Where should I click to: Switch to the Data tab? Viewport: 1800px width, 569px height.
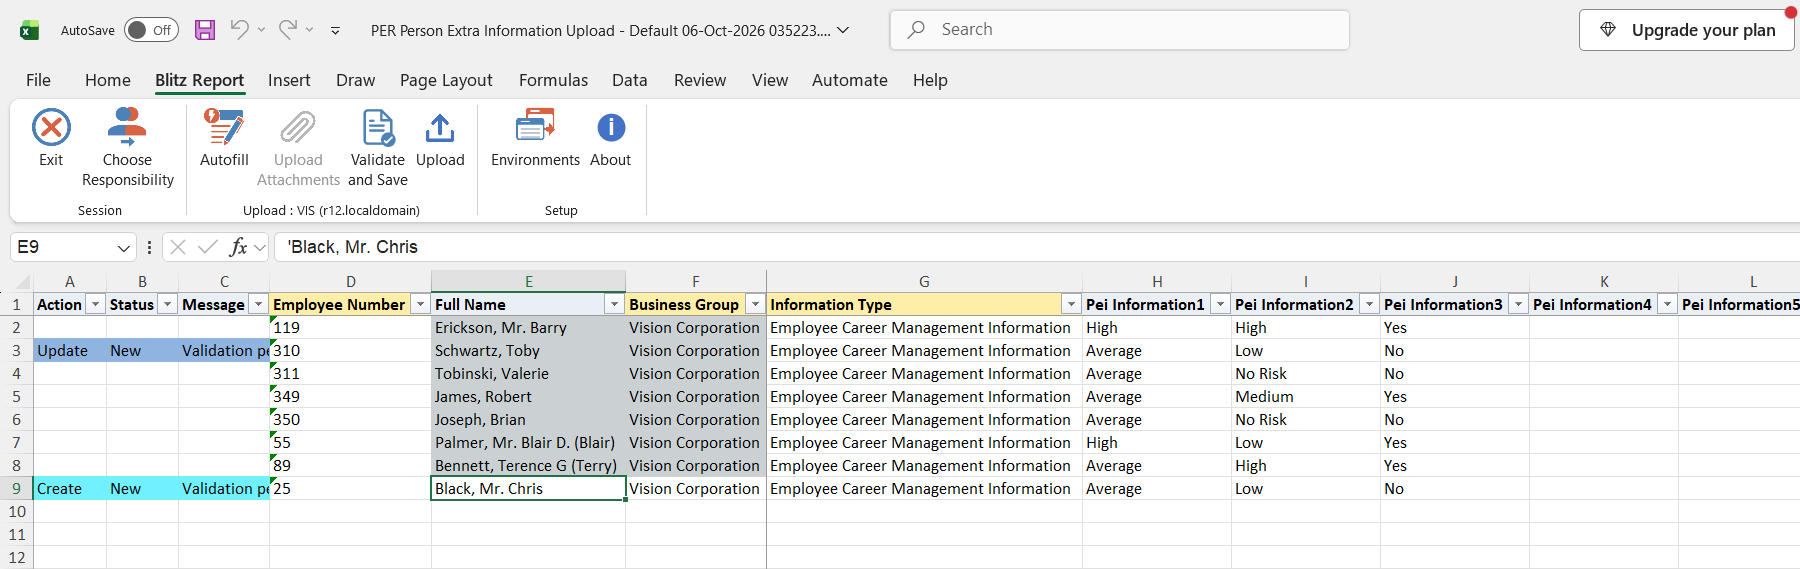click(630, 80)
